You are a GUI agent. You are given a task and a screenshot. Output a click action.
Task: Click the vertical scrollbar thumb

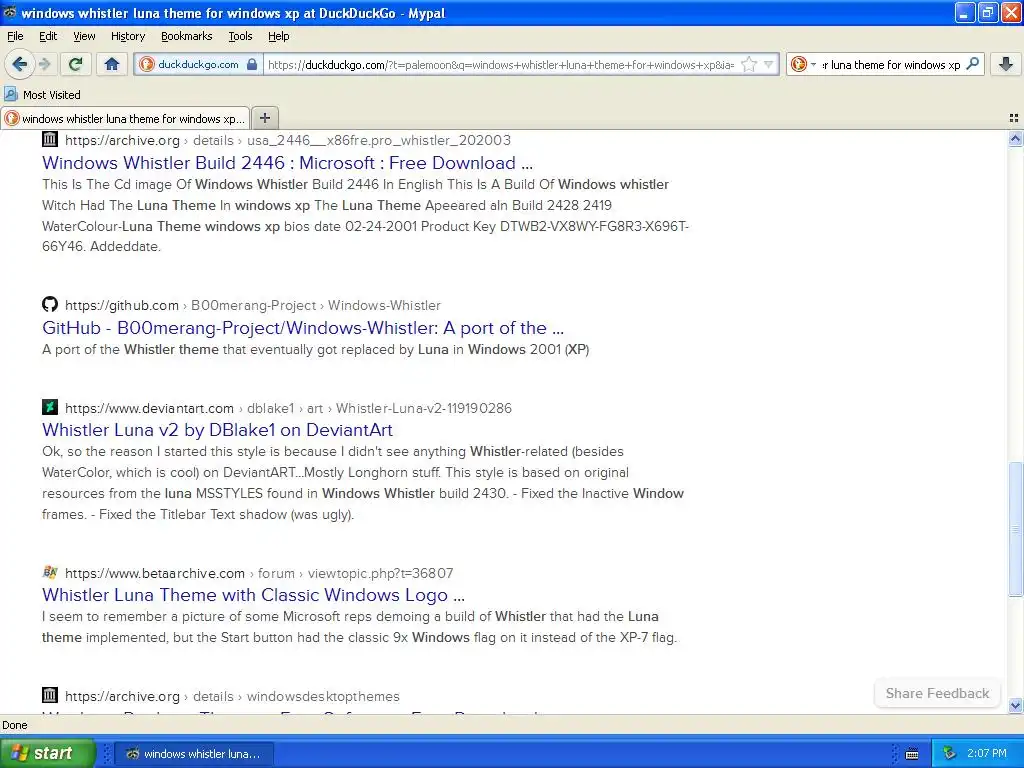pyautogui.click(x=1015, y=529)
